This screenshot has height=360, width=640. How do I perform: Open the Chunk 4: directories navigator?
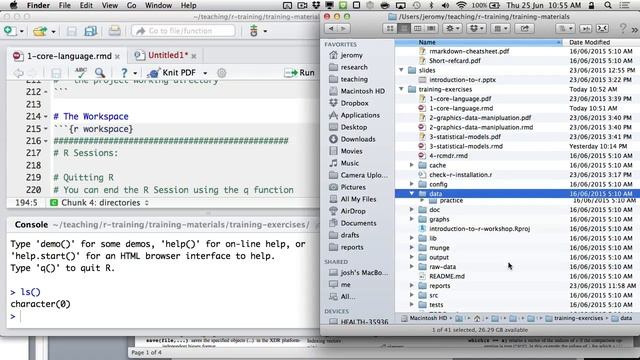[100, 202]
